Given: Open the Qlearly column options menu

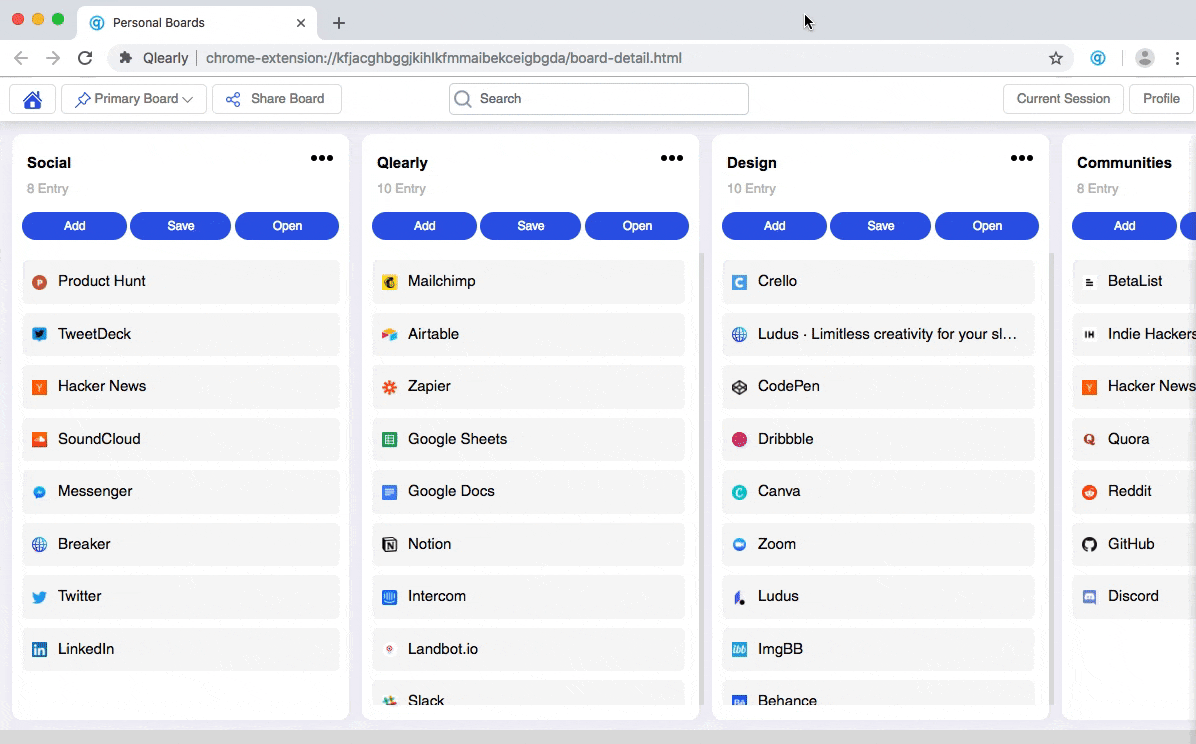Looking at the screenshot, I should (x=672, y=158).
